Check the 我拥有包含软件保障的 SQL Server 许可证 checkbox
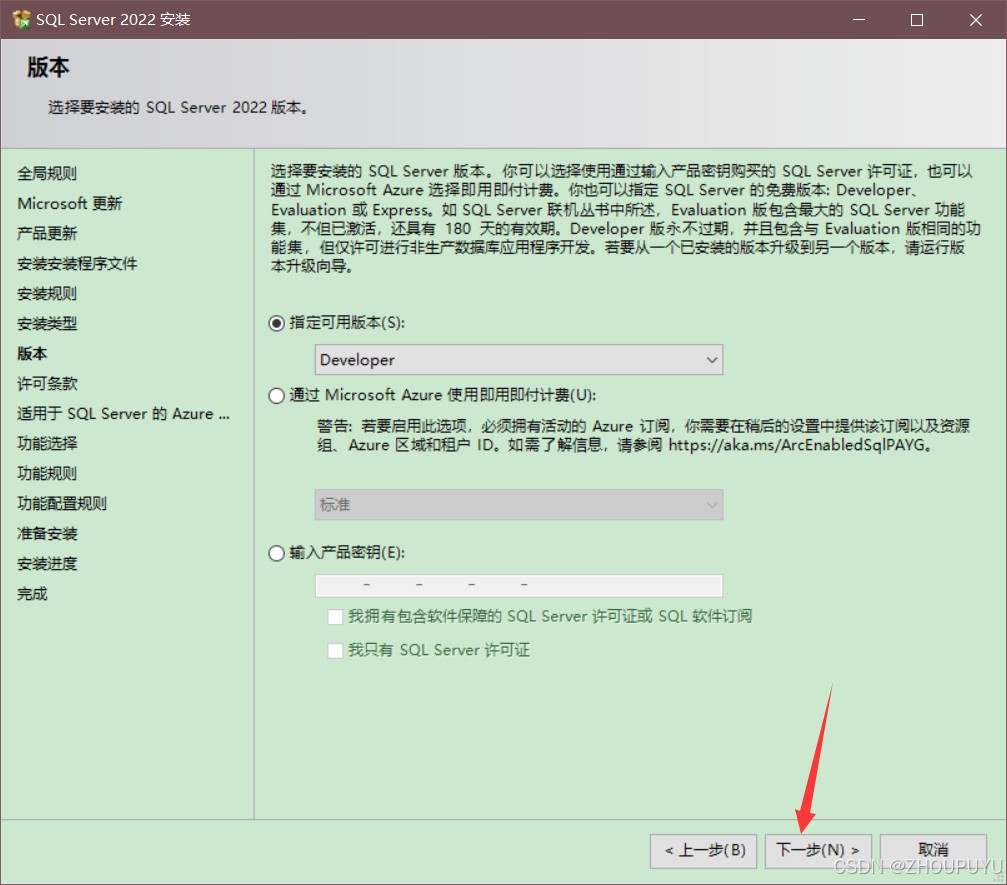1007x885 pixels. point(335,616)
